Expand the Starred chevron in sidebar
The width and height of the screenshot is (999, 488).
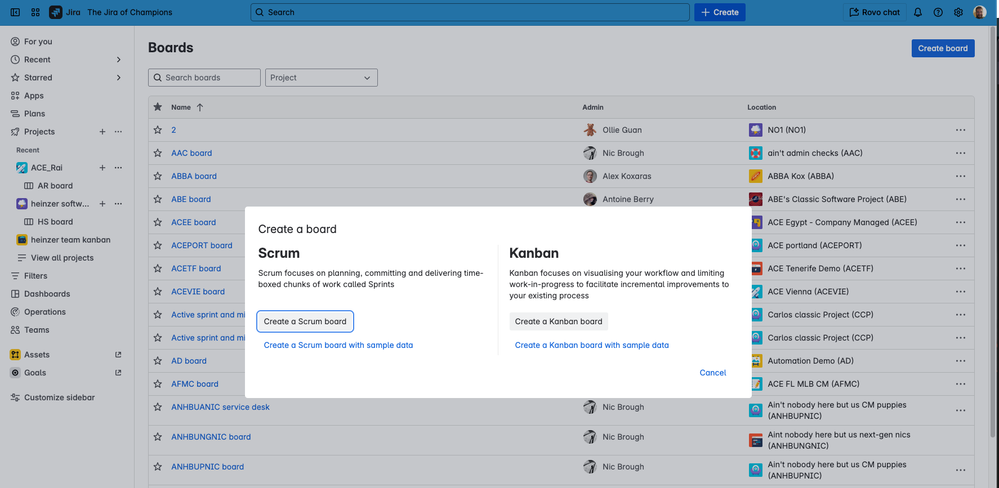pos(119,78)
